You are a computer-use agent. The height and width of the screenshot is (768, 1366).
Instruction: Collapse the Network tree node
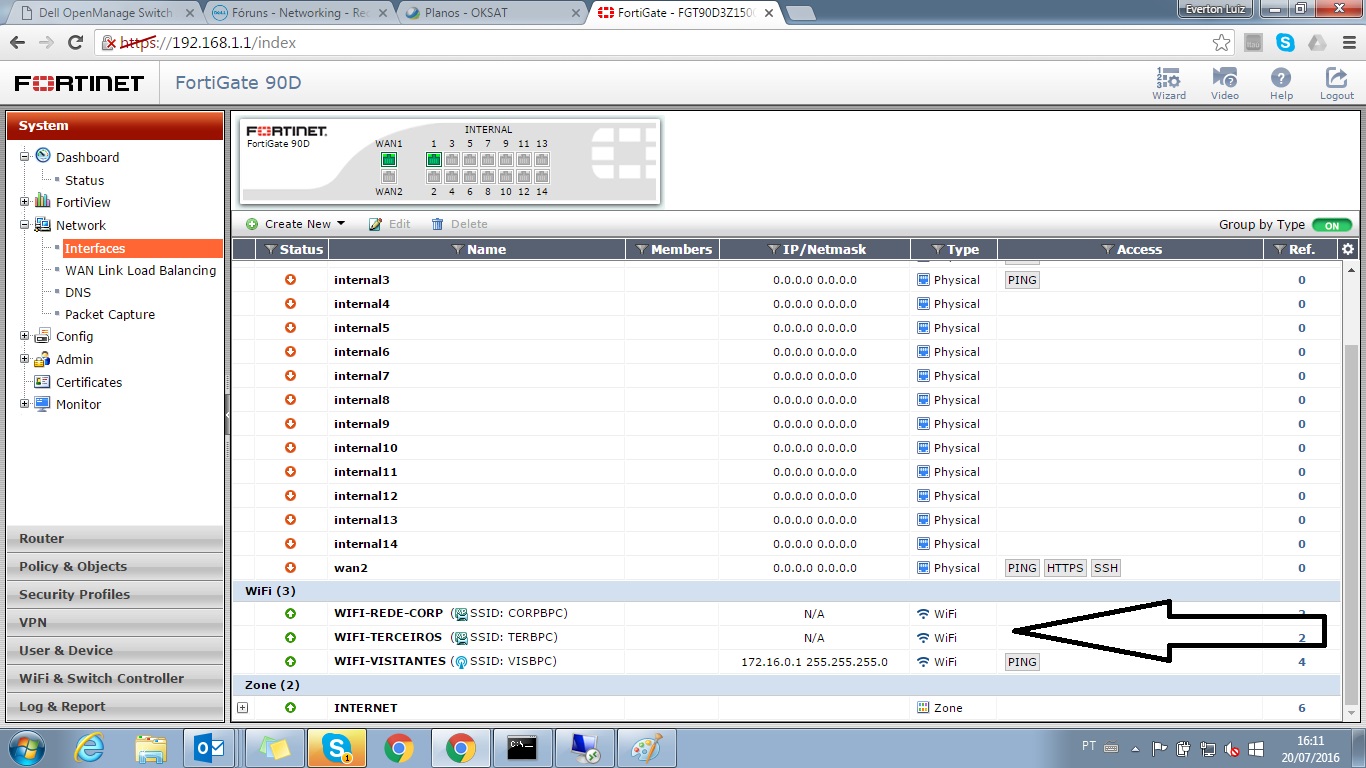(25, 225)
